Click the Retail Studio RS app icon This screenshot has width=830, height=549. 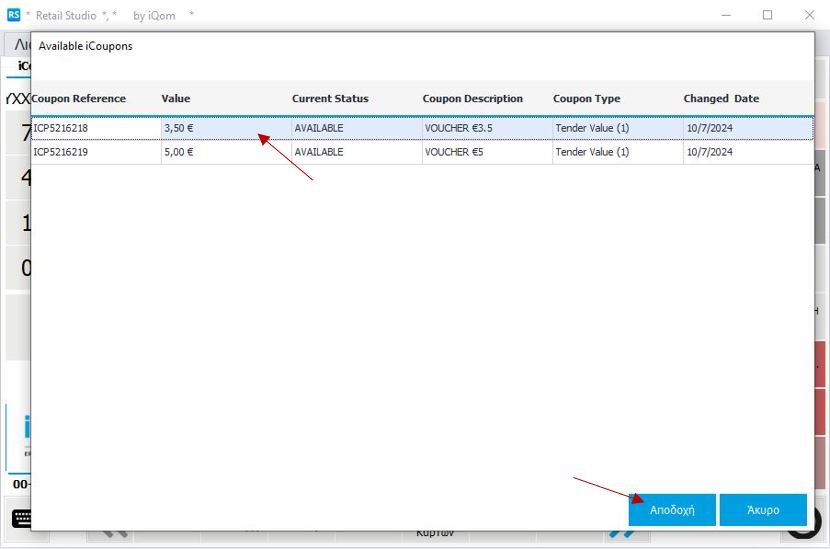(13, 15)
